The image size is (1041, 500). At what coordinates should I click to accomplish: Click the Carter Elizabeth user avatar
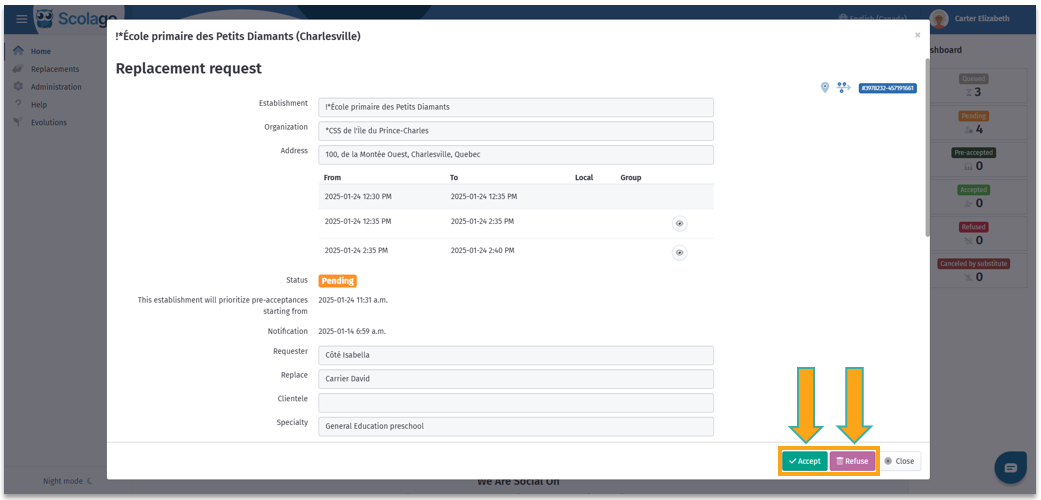(x=939, y=19)
